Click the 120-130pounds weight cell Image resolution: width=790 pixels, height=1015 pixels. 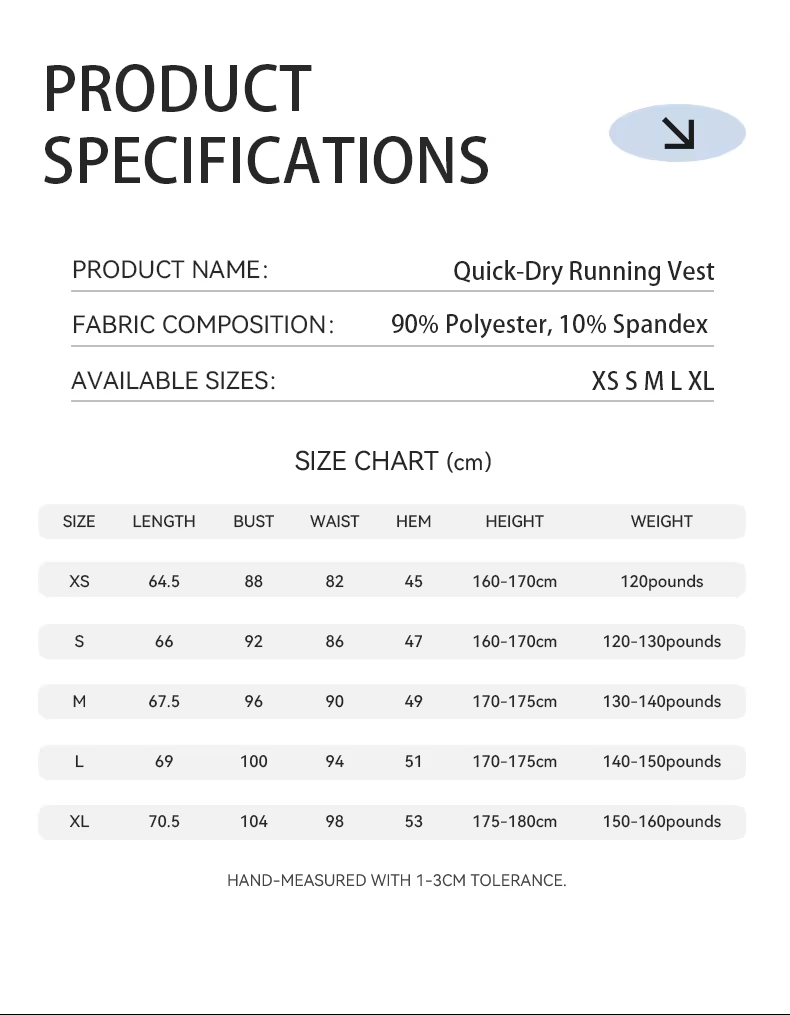pos(661,641)
